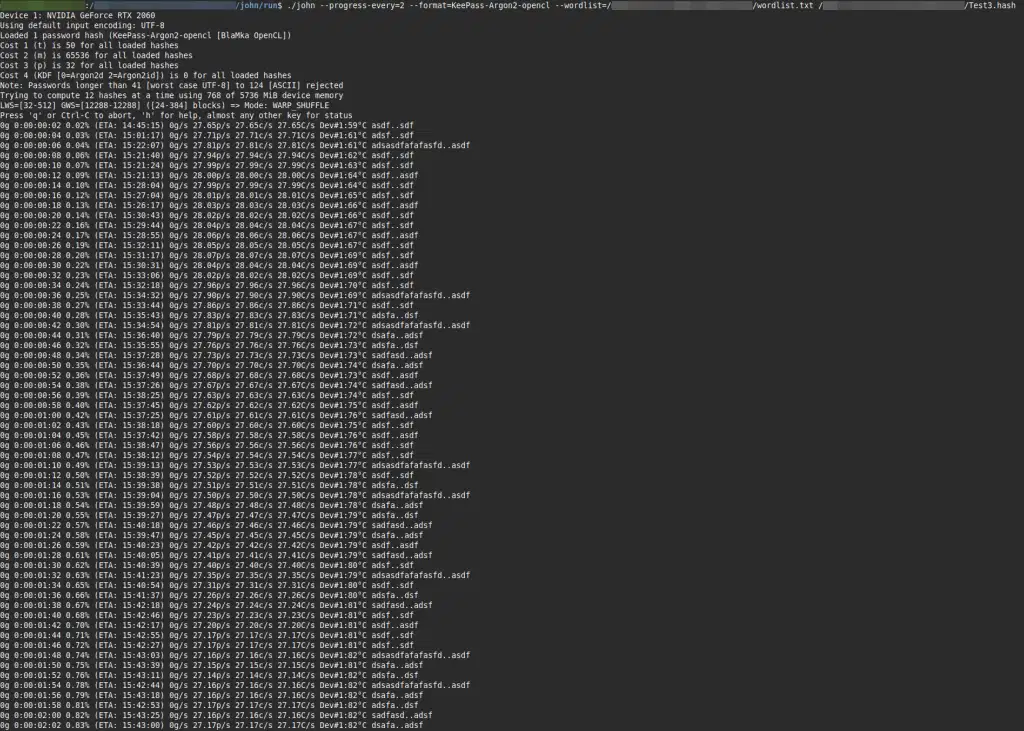The width and height of the screenshot is (1024, 731).
Task: Click 'Test3.hash' in the command line
Action: [992, 5]
